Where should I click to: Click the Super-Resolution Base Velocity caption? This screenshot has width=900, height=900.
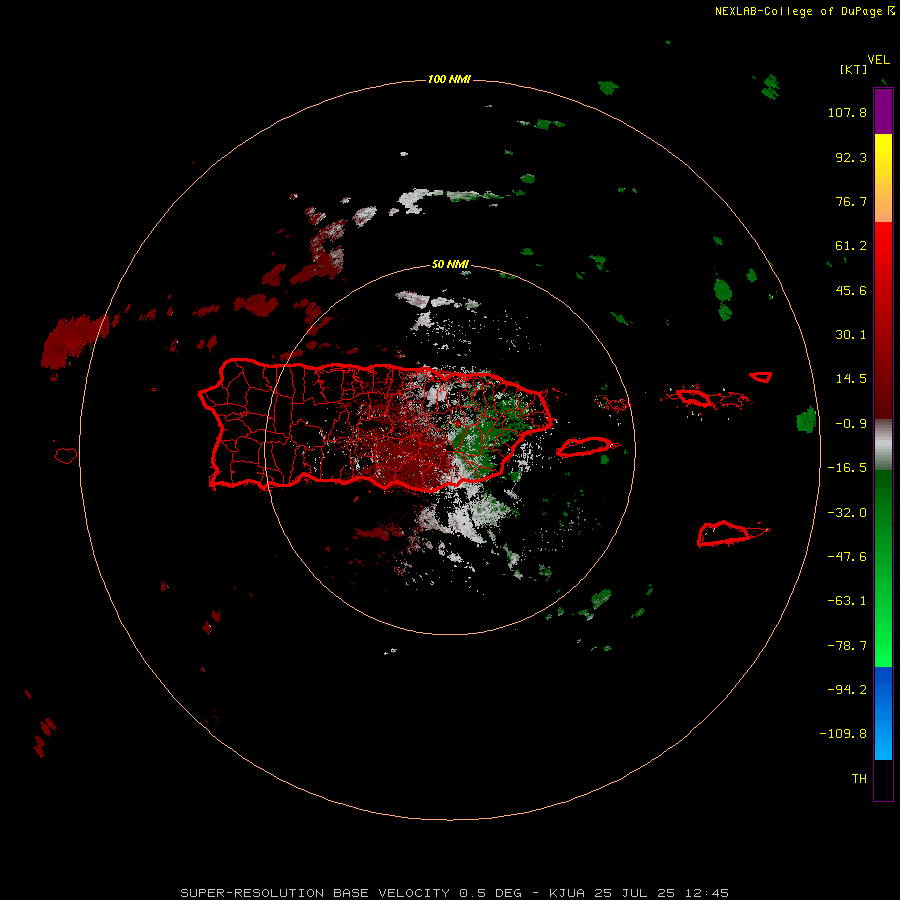tap(455, 893)
